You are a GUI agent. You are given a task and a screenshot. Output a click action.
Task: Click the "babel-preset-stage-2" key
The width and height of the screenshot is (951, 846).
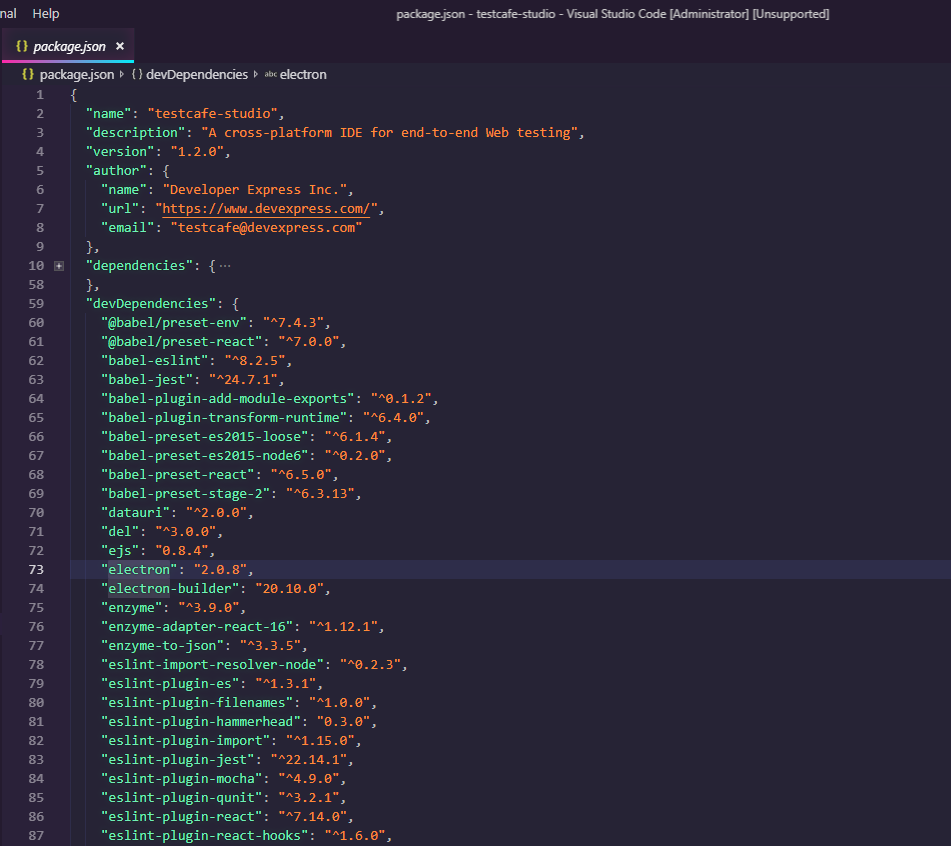(185, 494)
